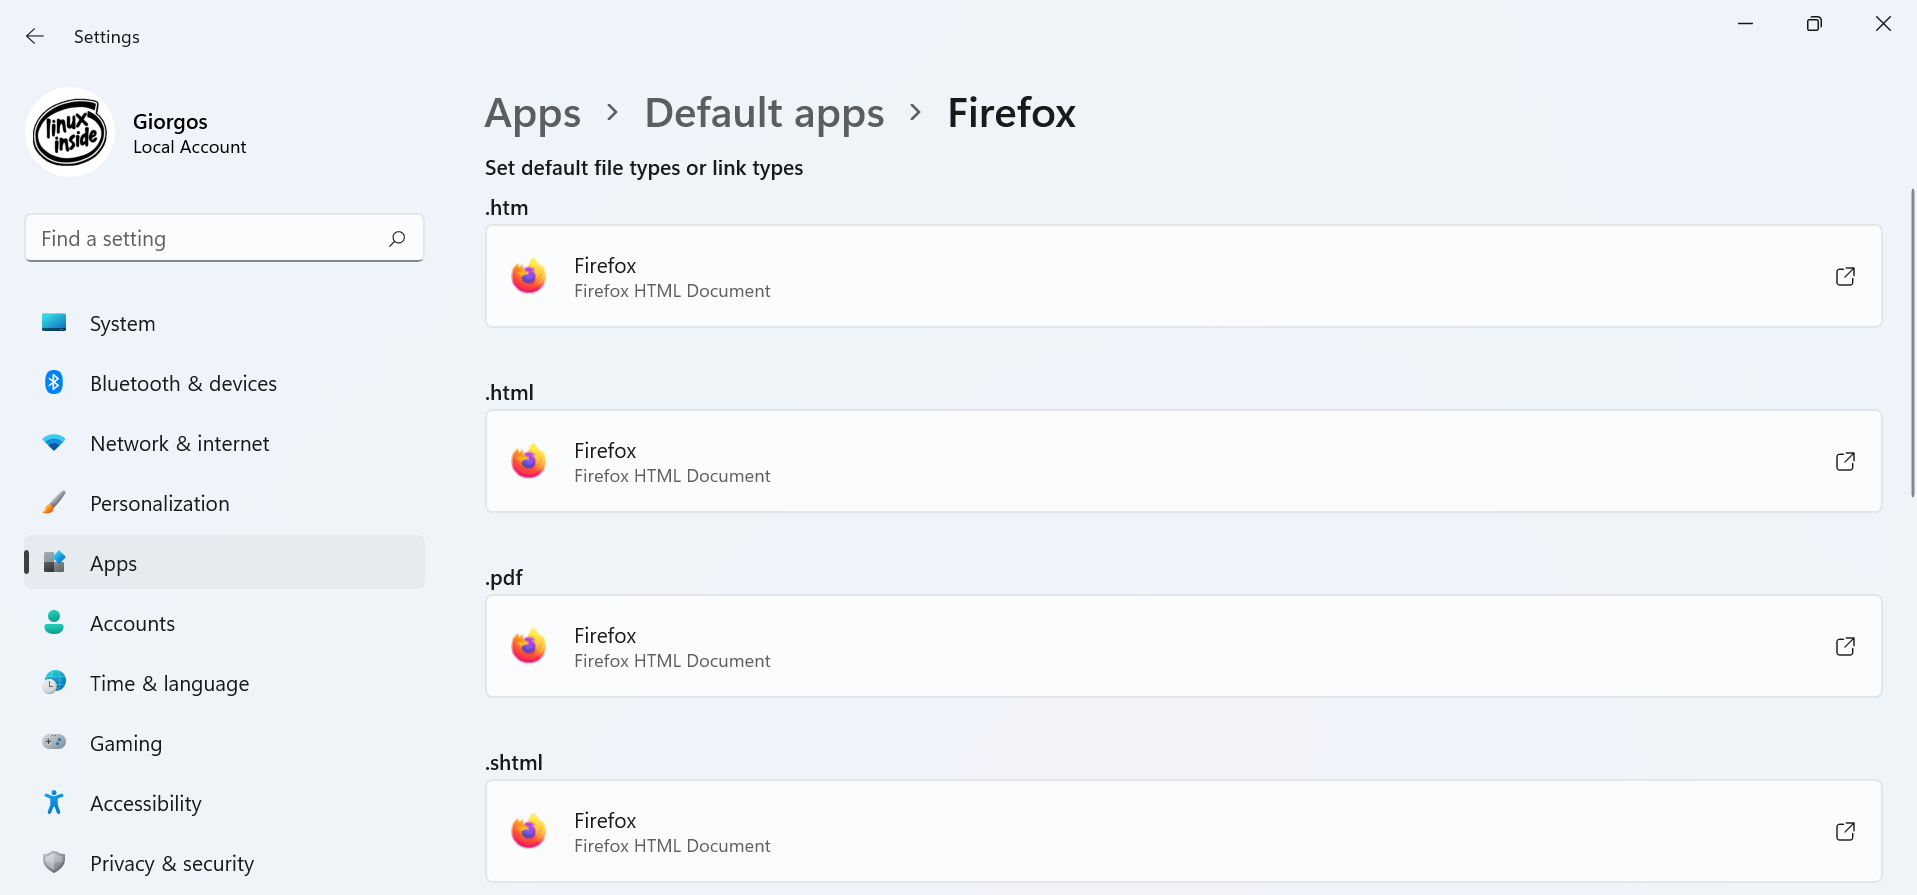Navigate to Accessibility settings
Viewport: 1917px width, 895px height.
pos(224,803)
